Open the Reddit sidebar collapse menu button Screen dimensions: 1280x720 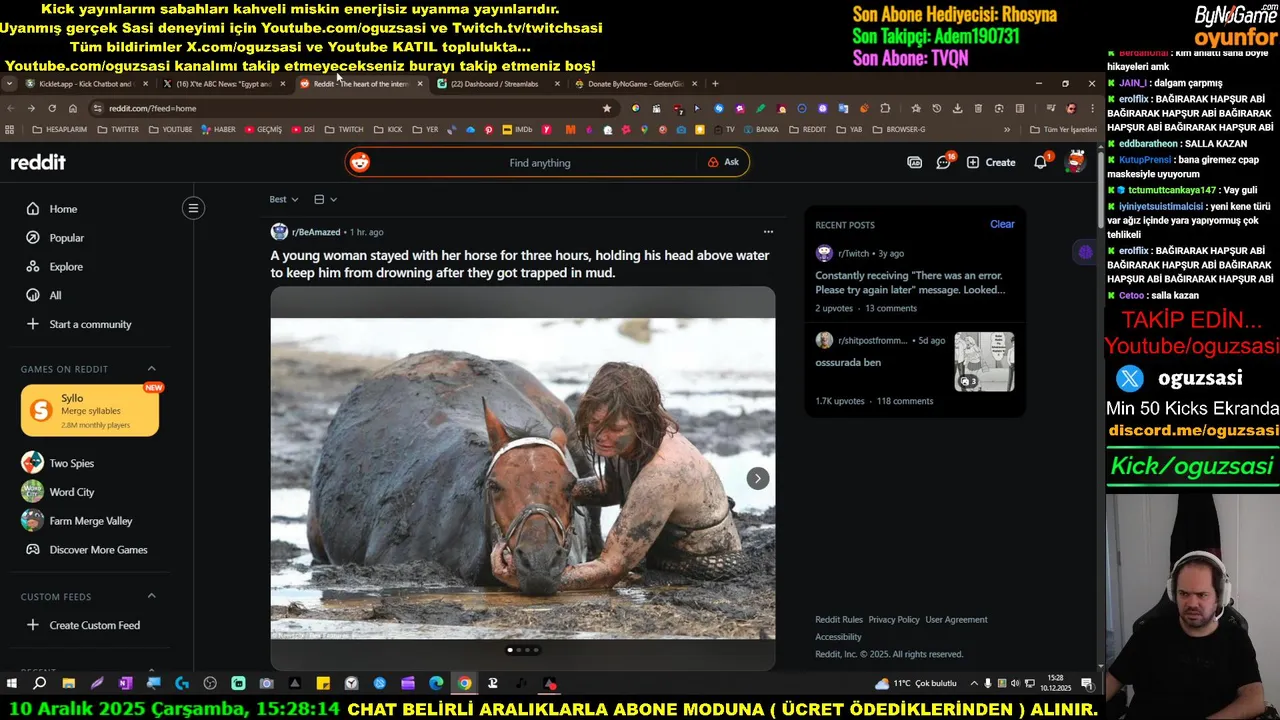[193, 208]
